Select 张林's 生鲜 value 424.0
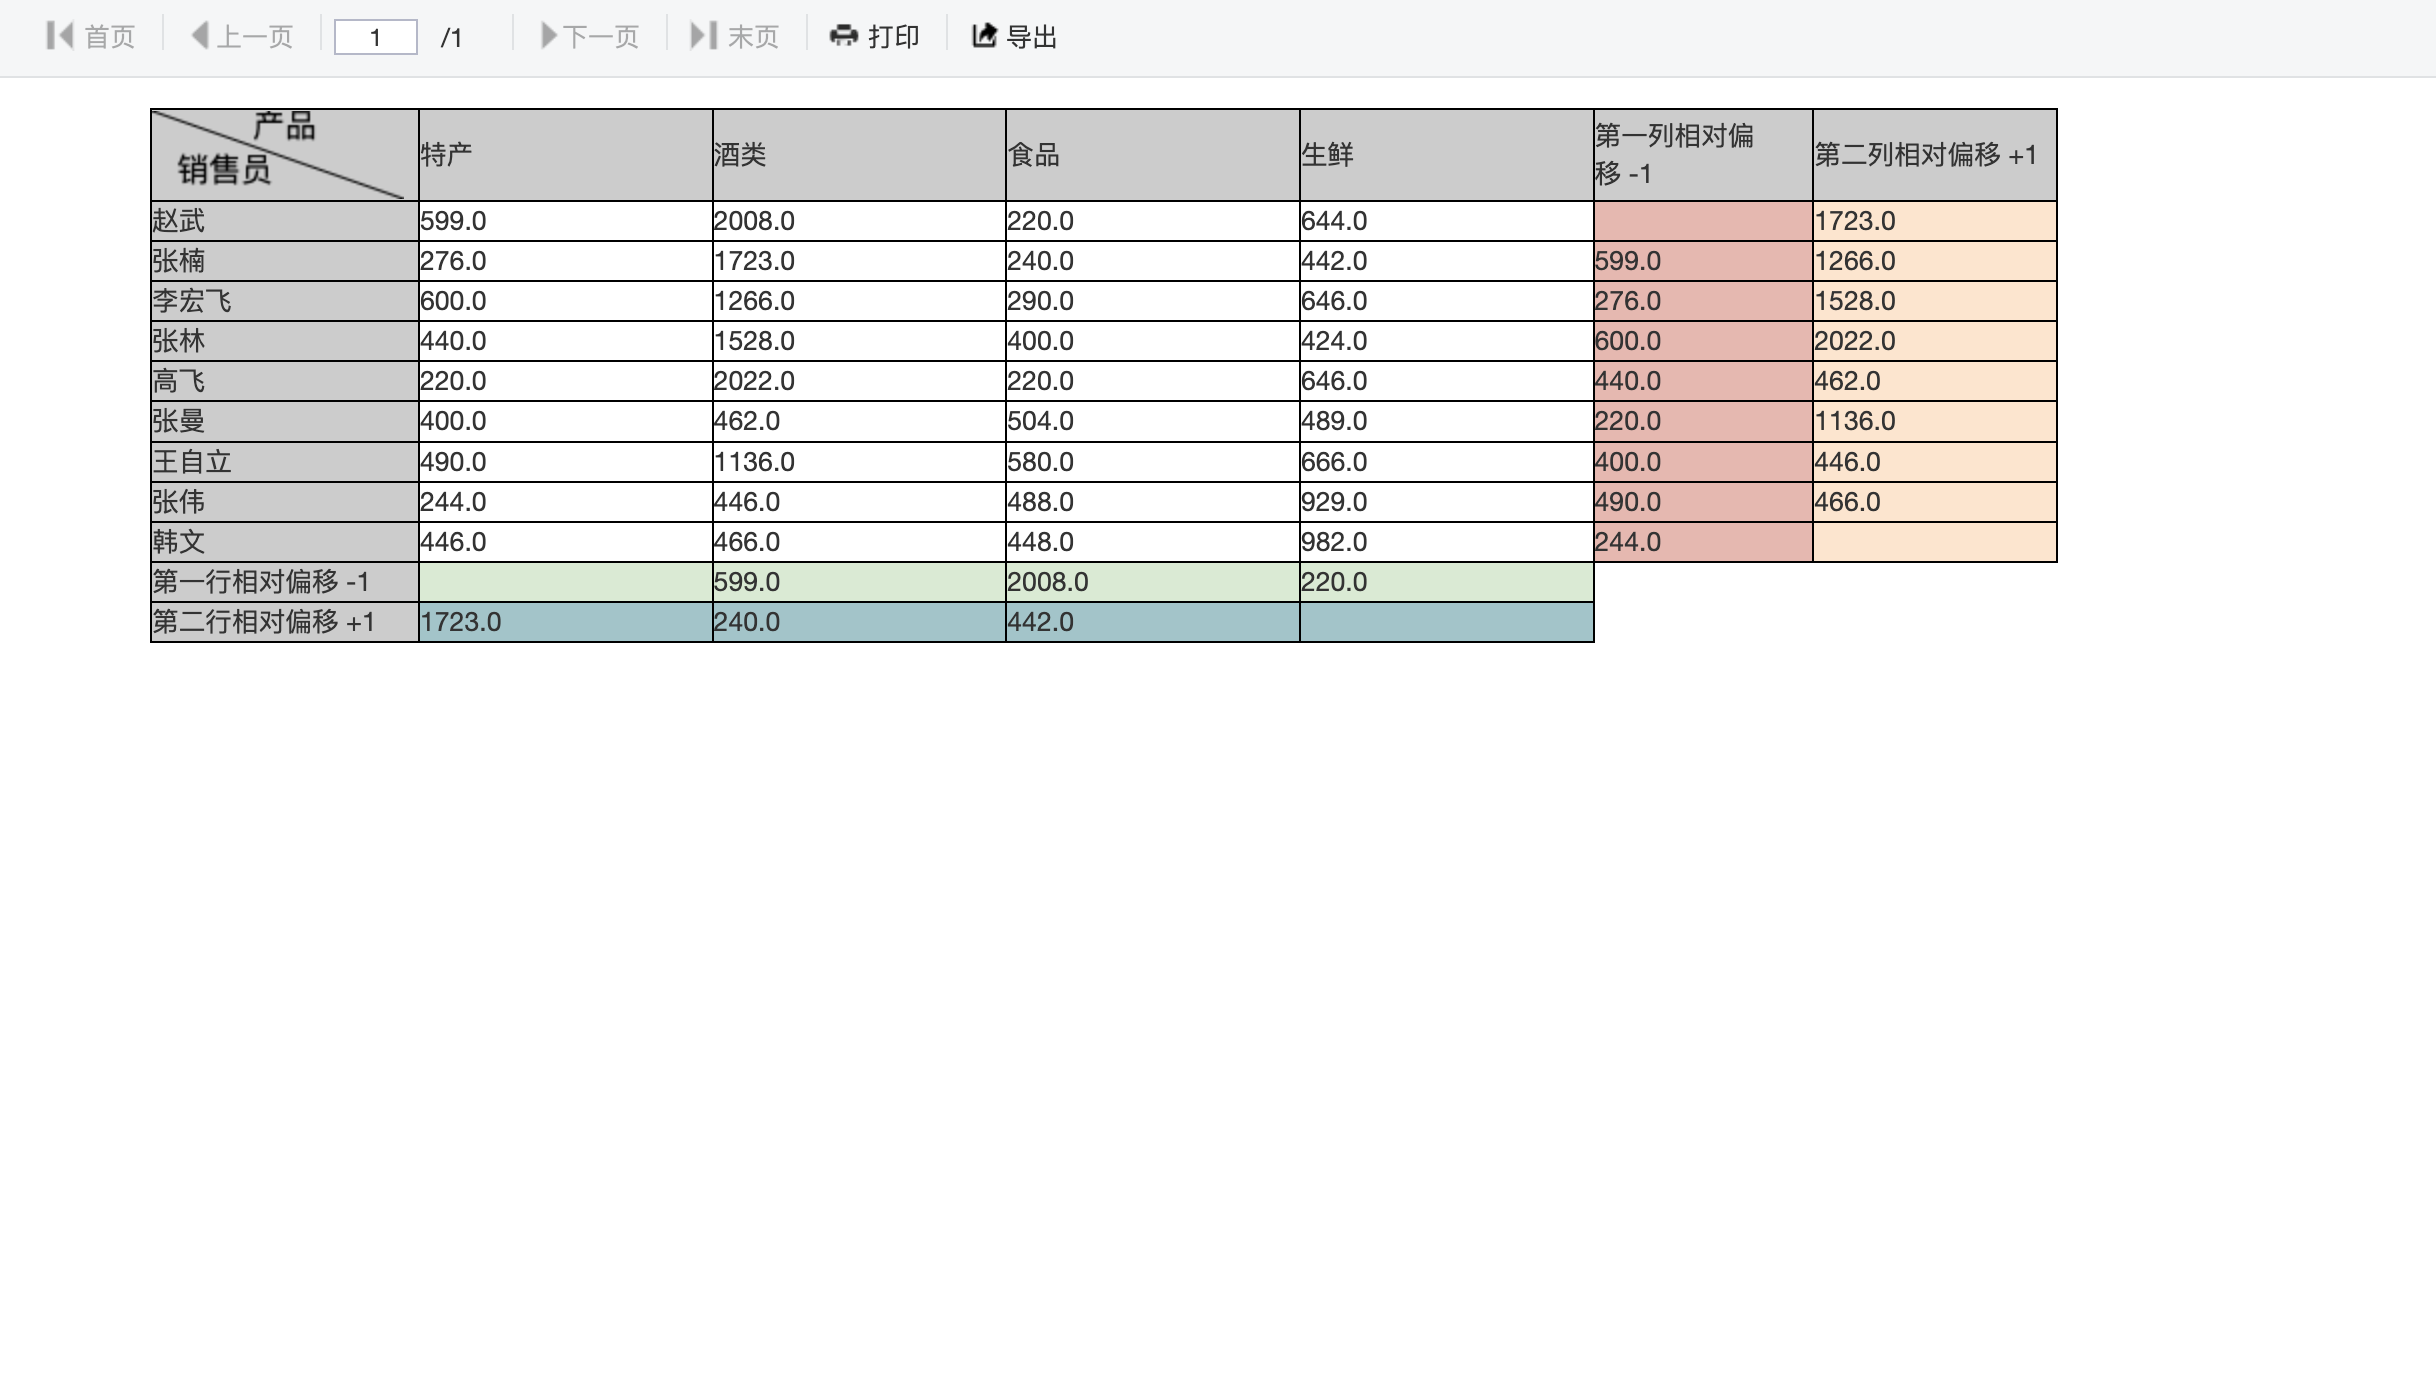2436x1394 pixels. coord(1447,341)
